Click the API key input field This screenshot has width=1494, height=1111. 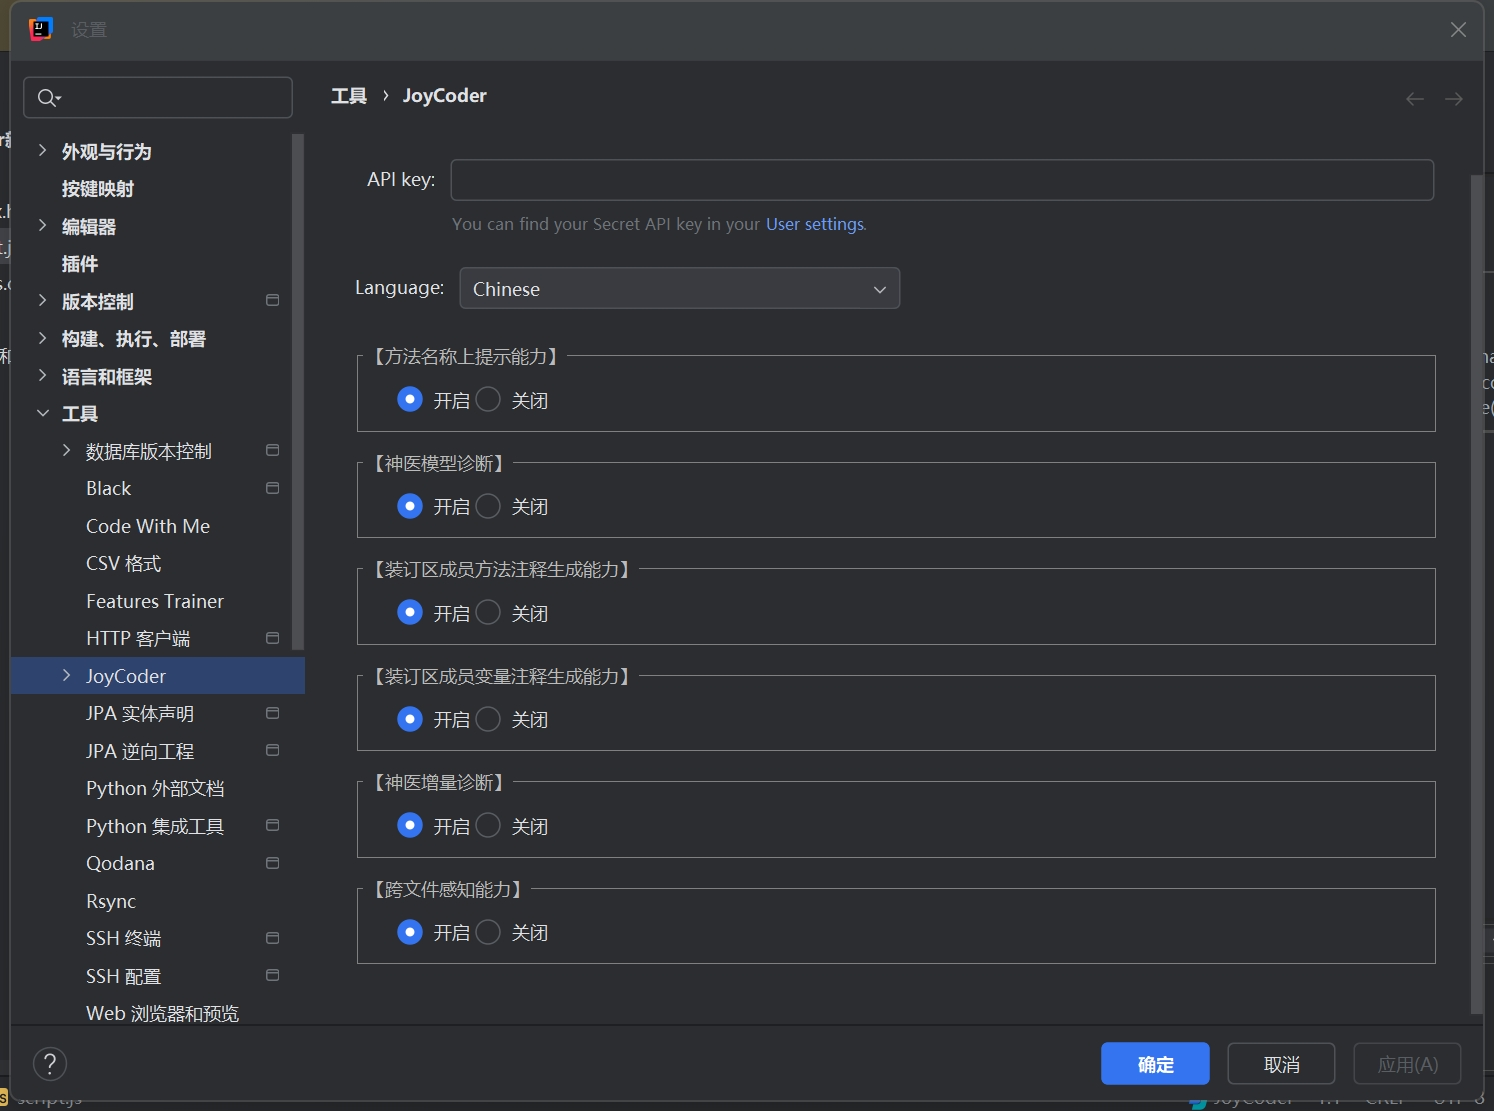(942, 180)
